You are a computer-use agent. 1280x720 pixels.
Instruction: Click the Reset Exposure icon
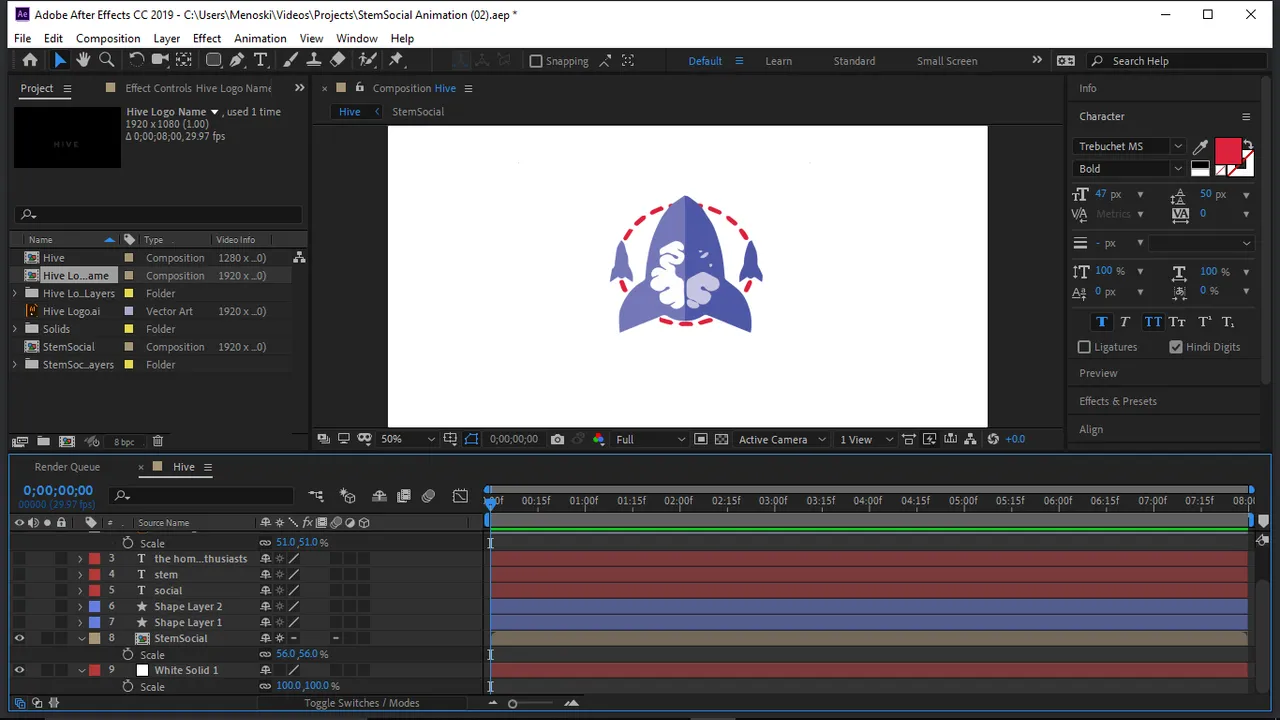coord(992,439)
